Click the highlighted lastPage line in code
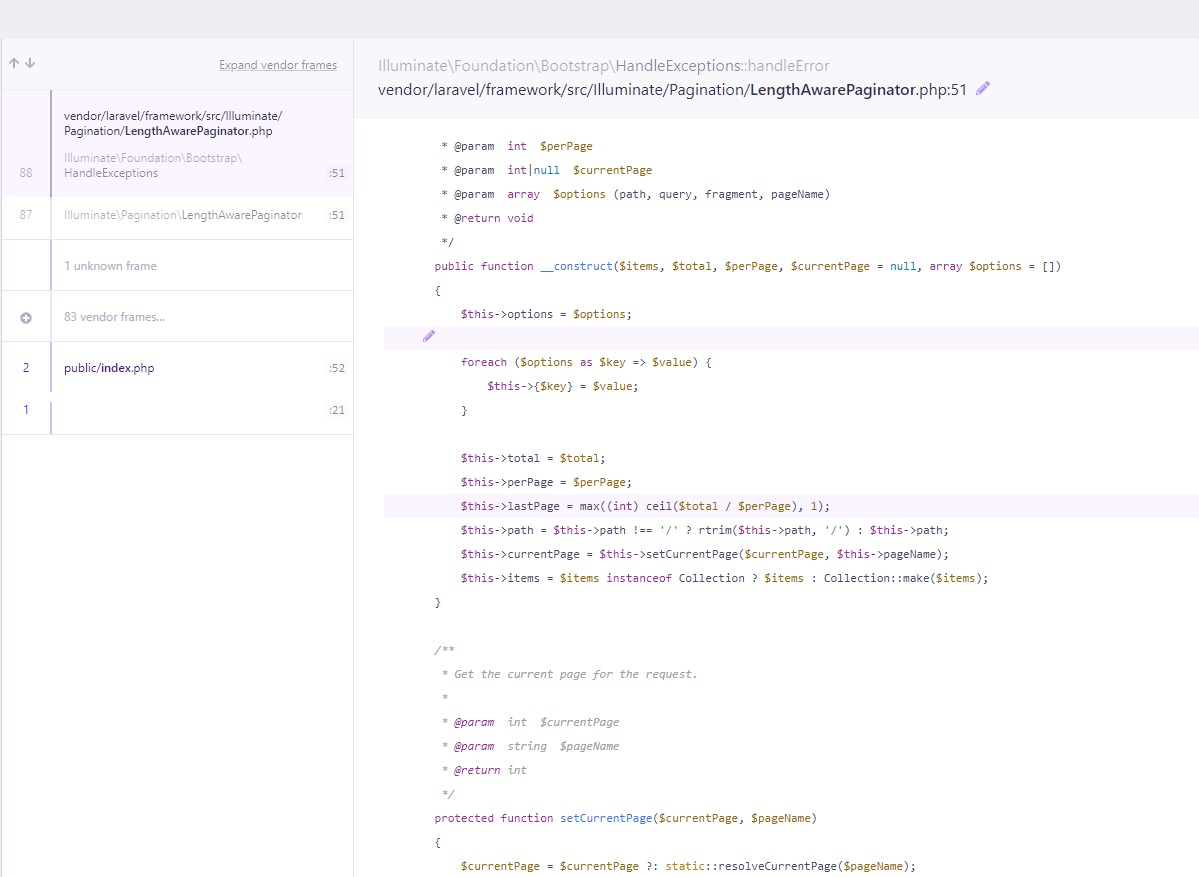1199x877 pixels. pyautogui.click(x=645, y=505)
